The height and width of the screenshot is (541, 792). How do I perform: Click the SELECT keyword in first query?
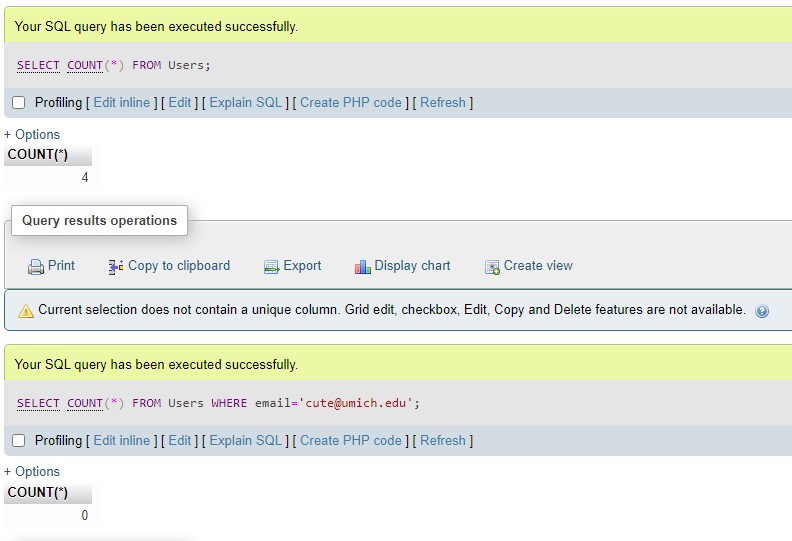[38, 66]
